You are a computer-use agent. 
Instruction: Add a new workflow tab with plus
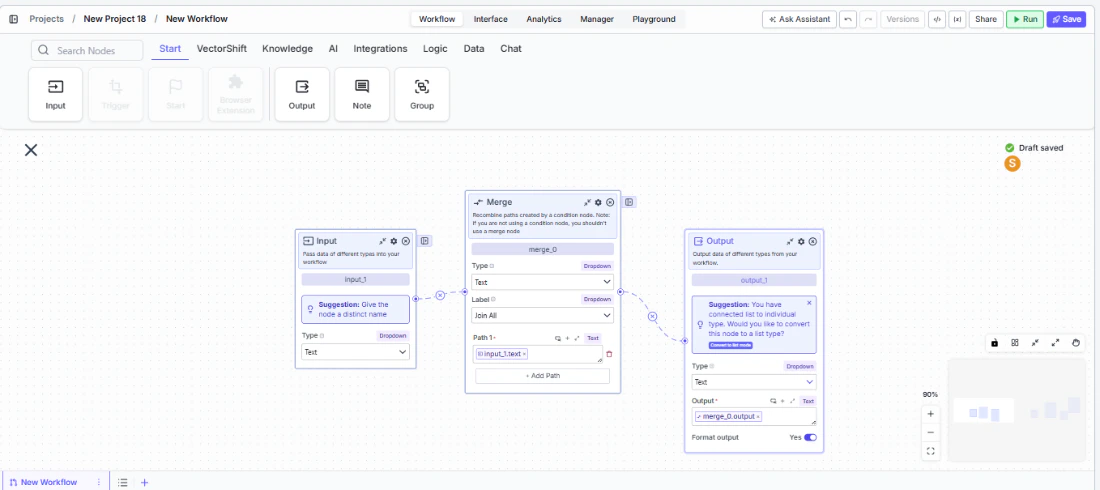click(145, 482)
